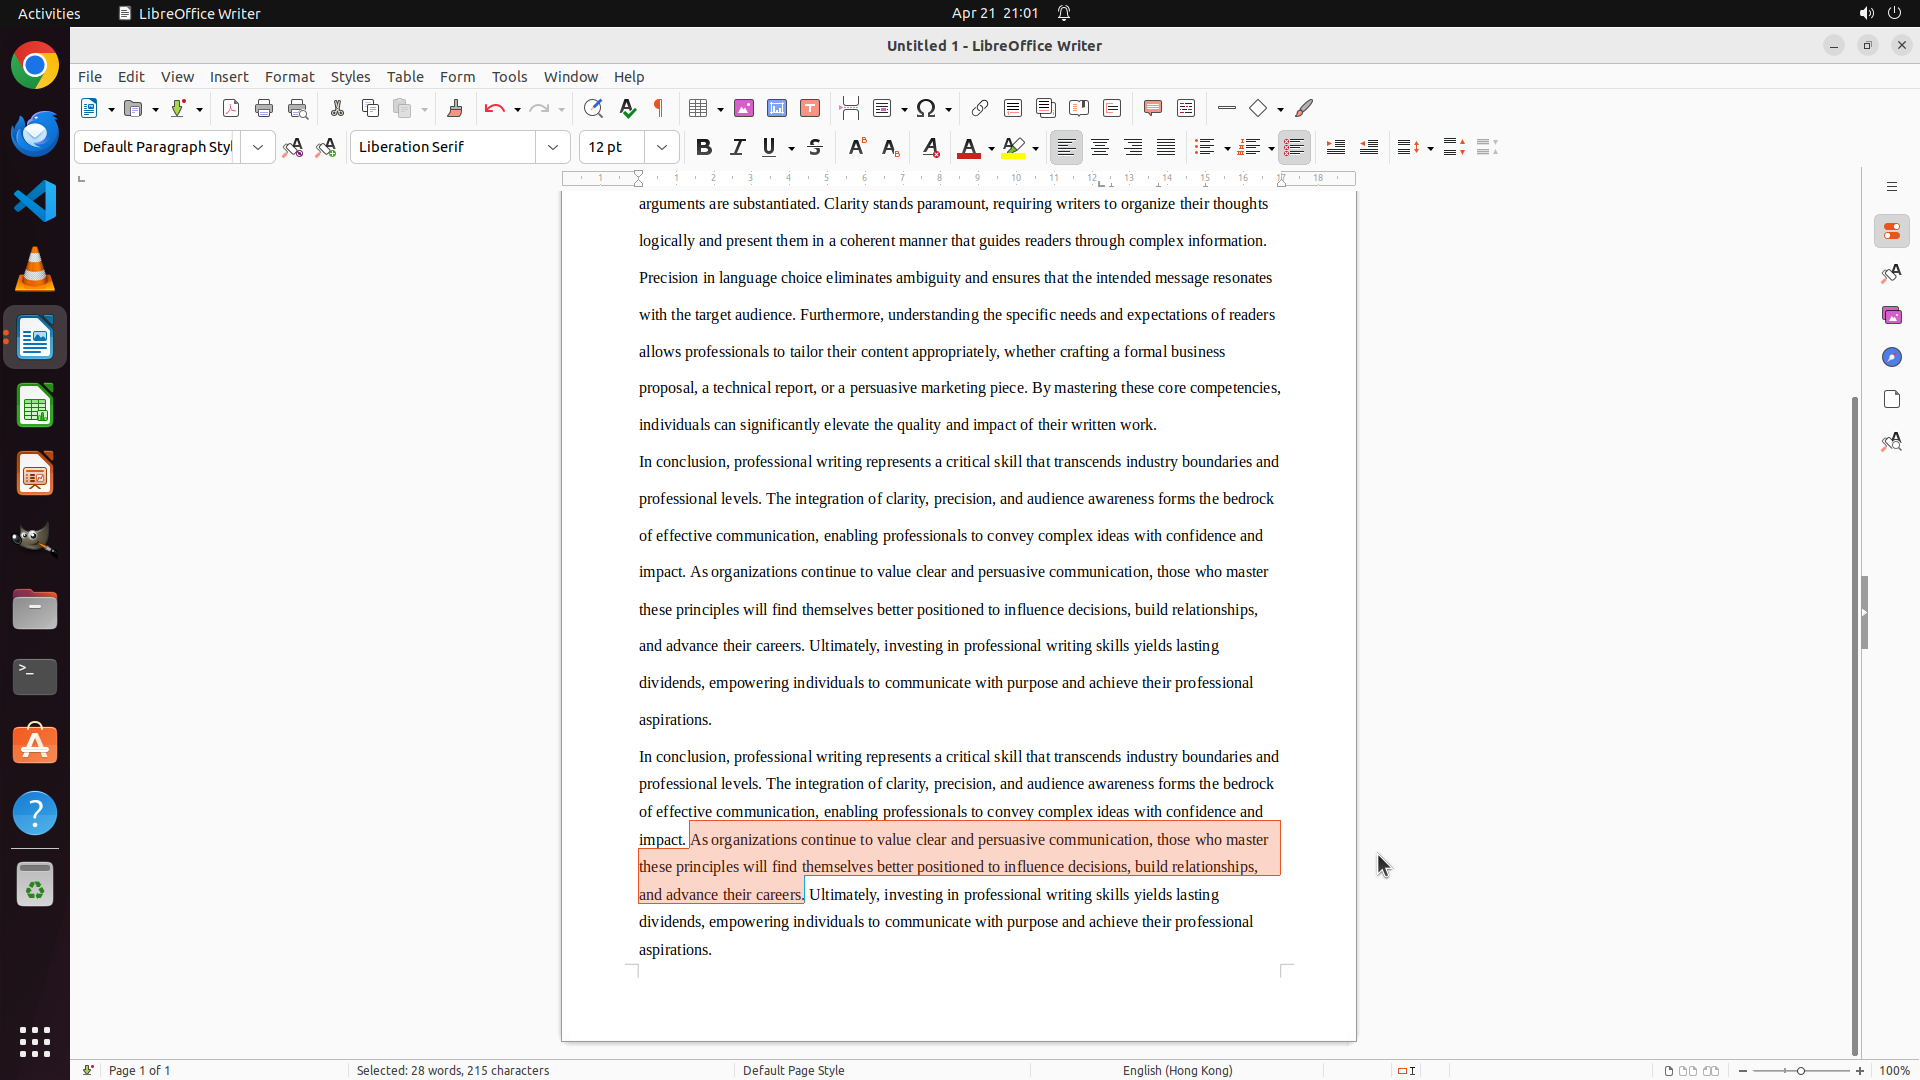Click the Clone Formatting paintbrush icon

[x=455, y=108]
